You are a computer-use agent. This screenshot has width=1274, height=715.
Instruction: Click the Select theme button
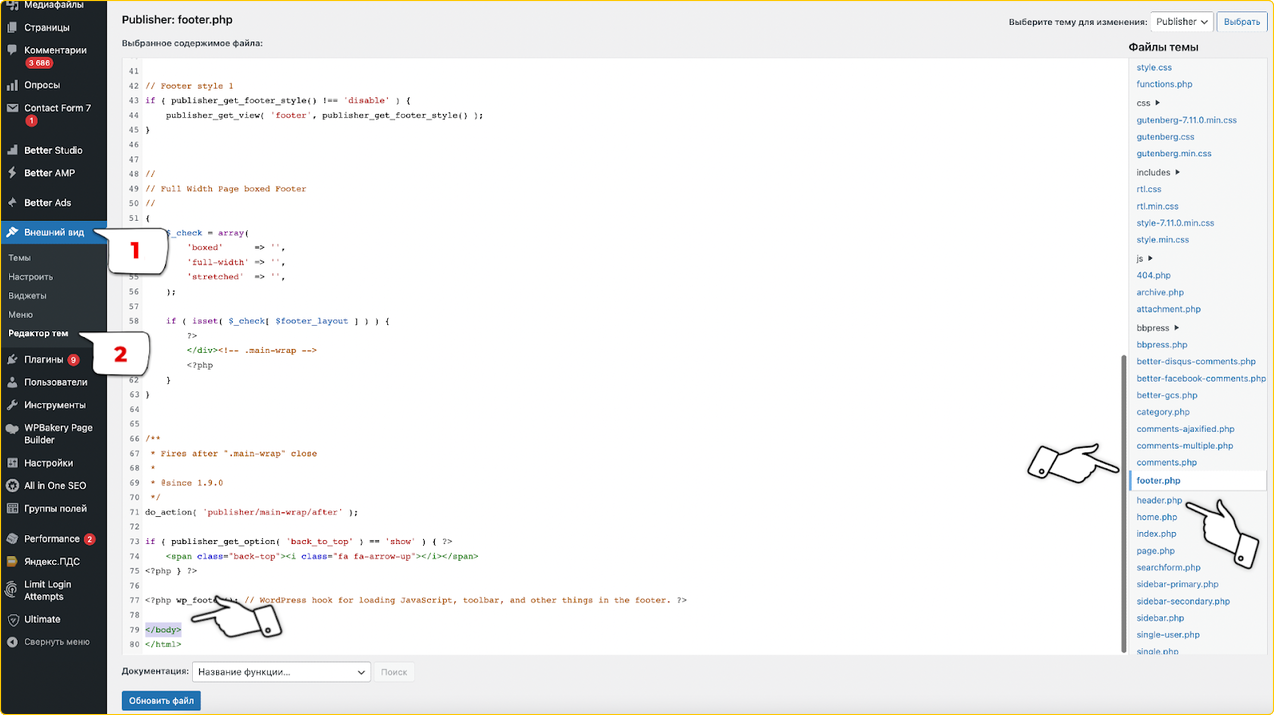(x=1242, y=21)
